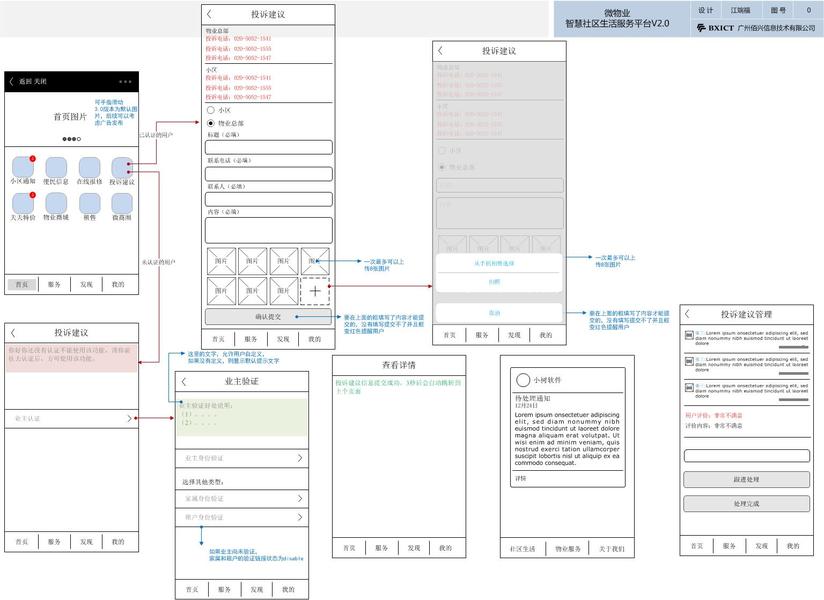
Task: Switch to 服务 tab on the home screen
Action: coord(54,284)
